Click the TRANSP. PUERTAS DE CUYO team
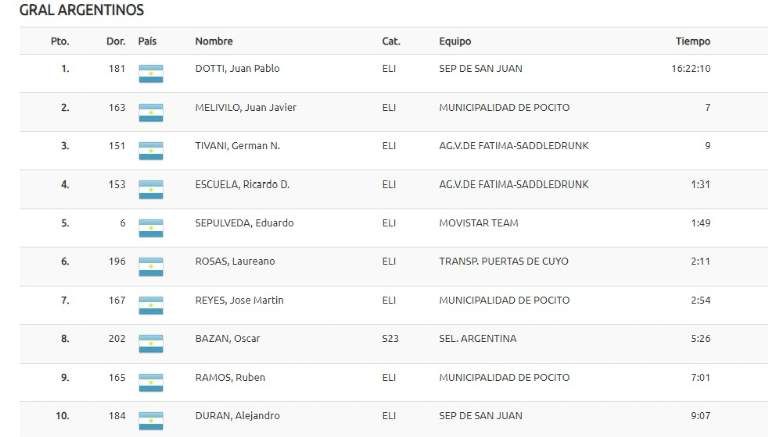The height and width of the screenshot is (437, 768). pyautogui.click(x=503, y=262)
